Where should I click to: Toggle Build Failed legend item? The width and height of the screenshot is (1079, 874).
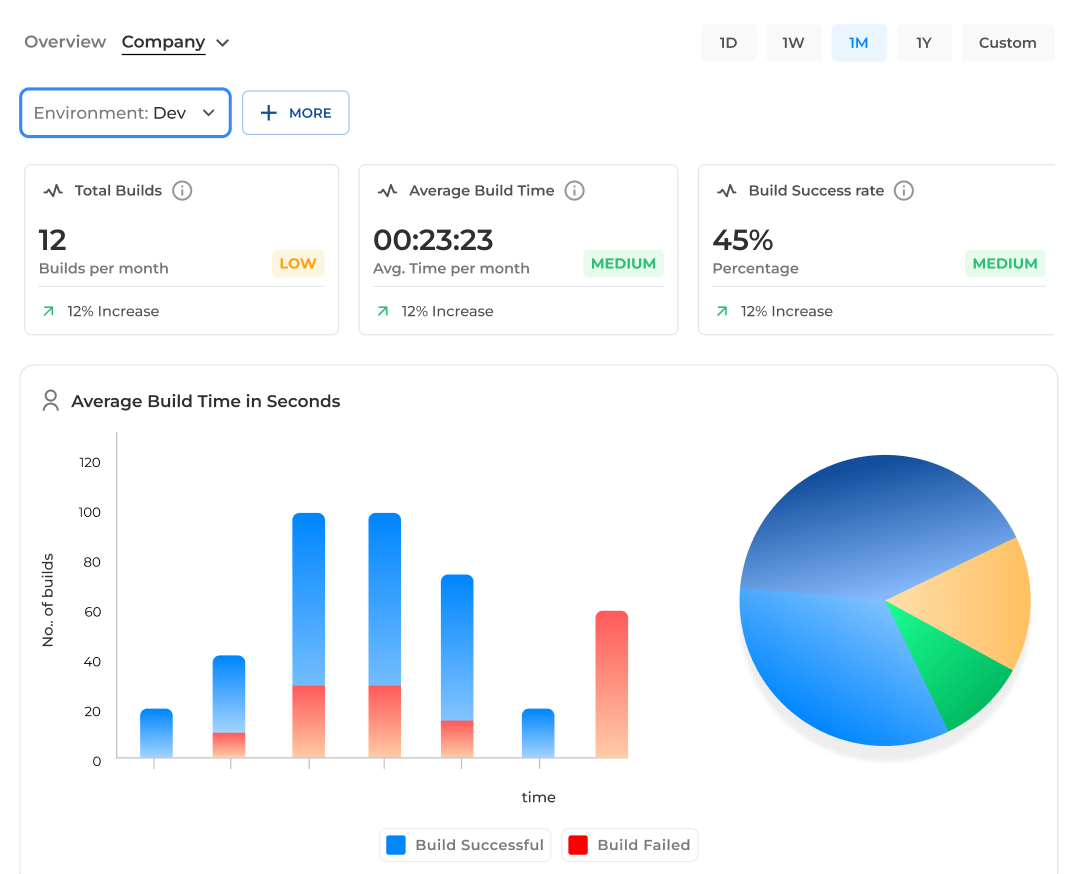pyautogui.click(x=629, y=845)
